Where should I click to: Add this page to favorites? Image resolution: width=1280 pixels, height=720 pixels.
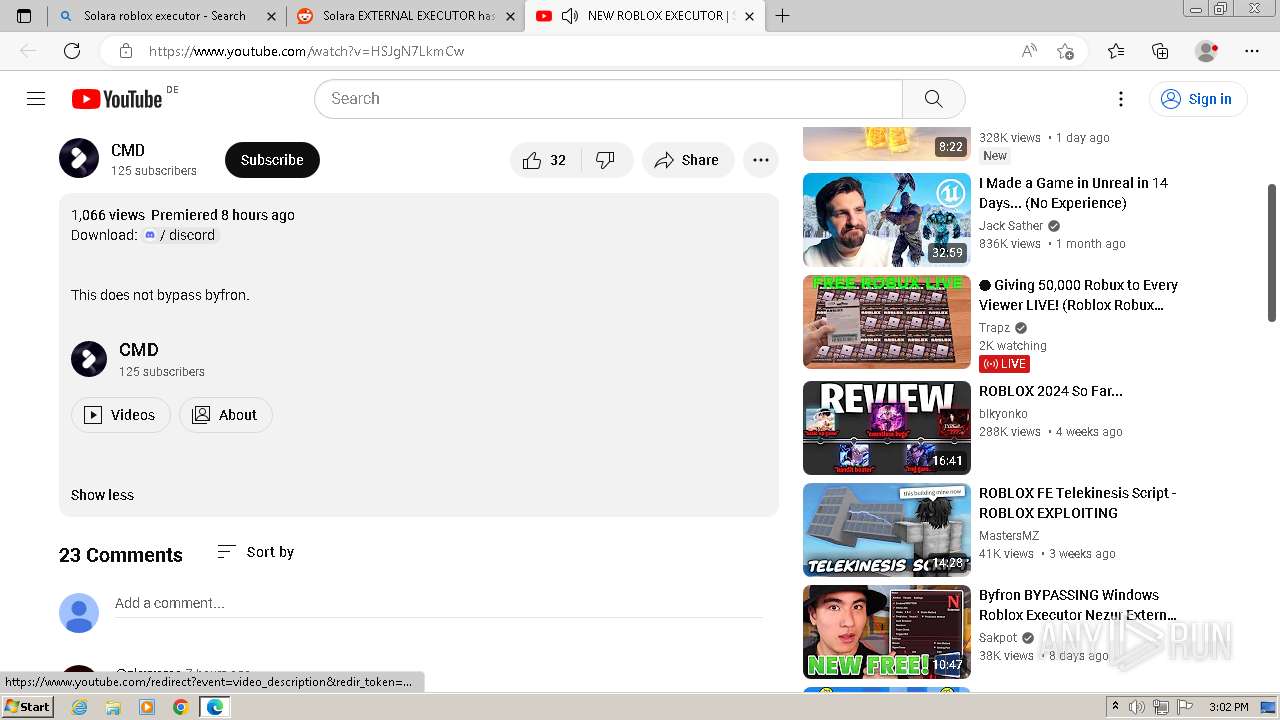pyautogui.click(x=1065, y=51)
